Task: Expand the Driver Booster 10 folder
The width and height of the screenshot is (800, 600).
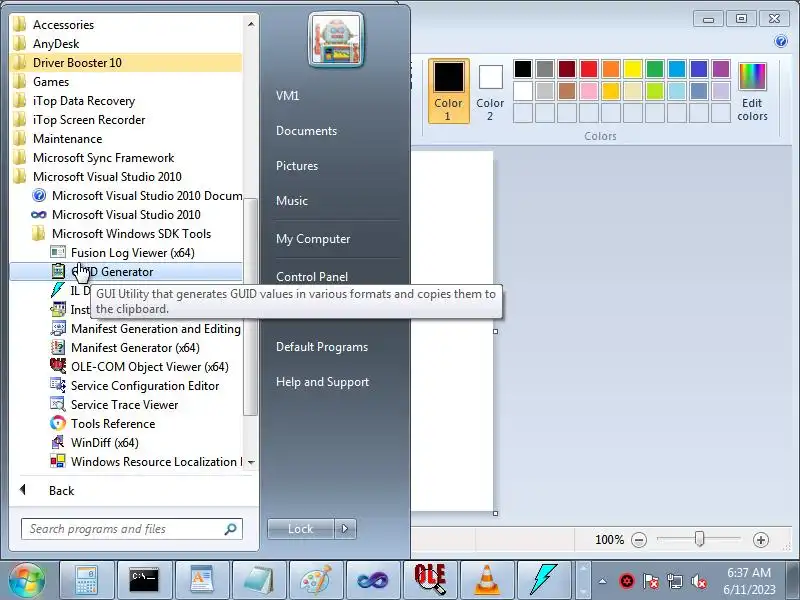Action: (x=126, y=63)
